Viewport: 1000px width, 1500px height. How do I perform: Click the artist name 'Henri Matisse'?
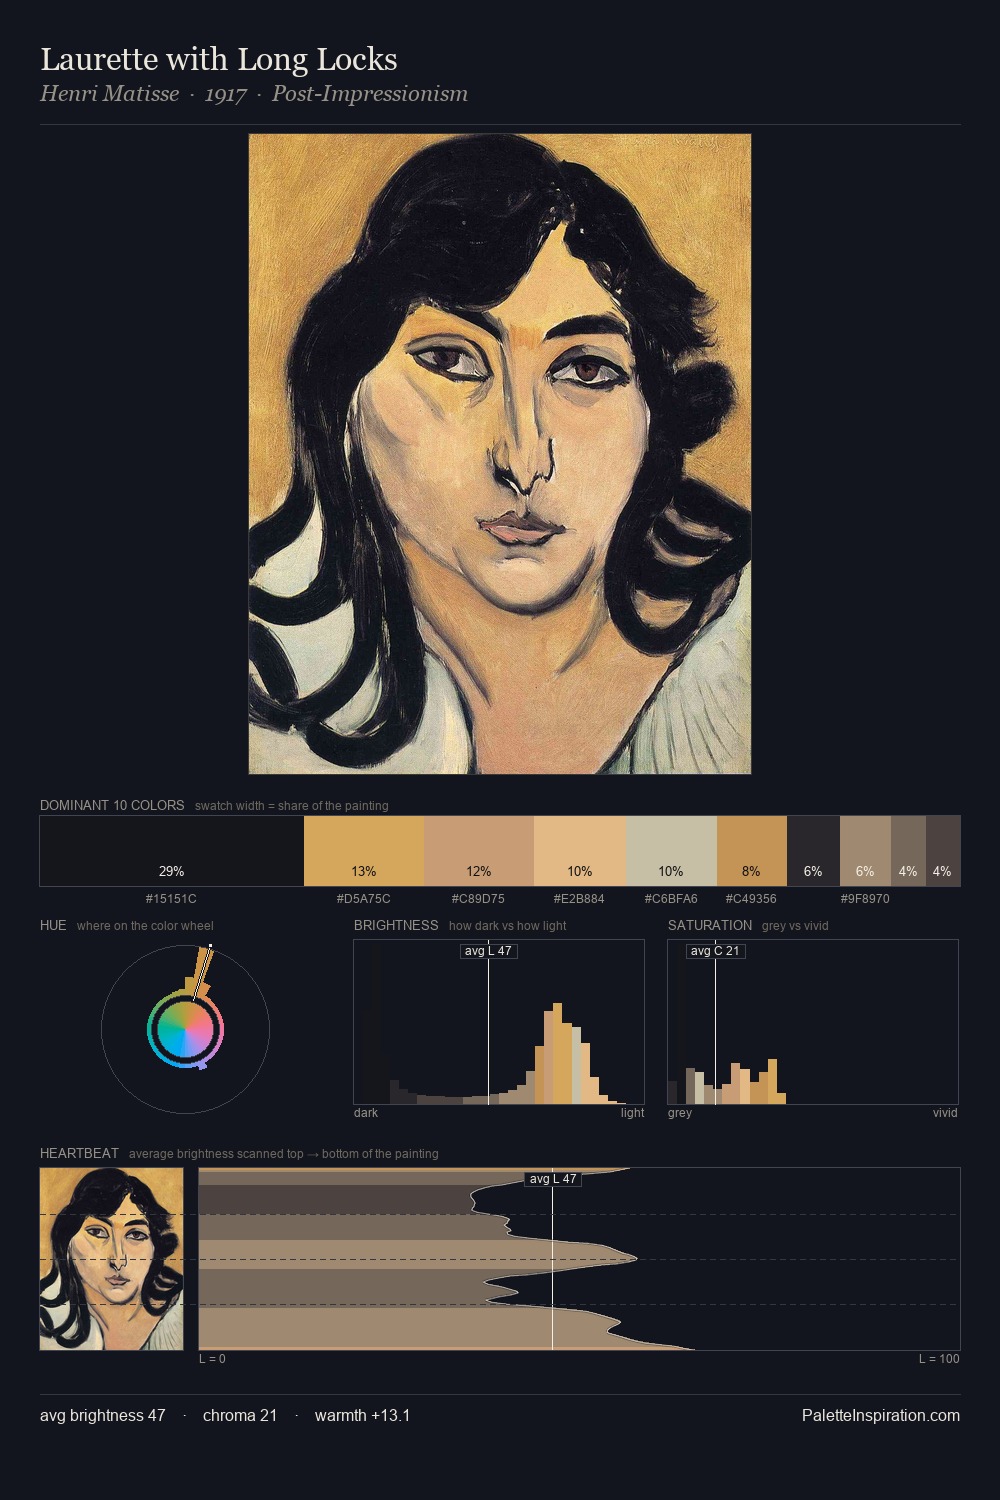110,94
